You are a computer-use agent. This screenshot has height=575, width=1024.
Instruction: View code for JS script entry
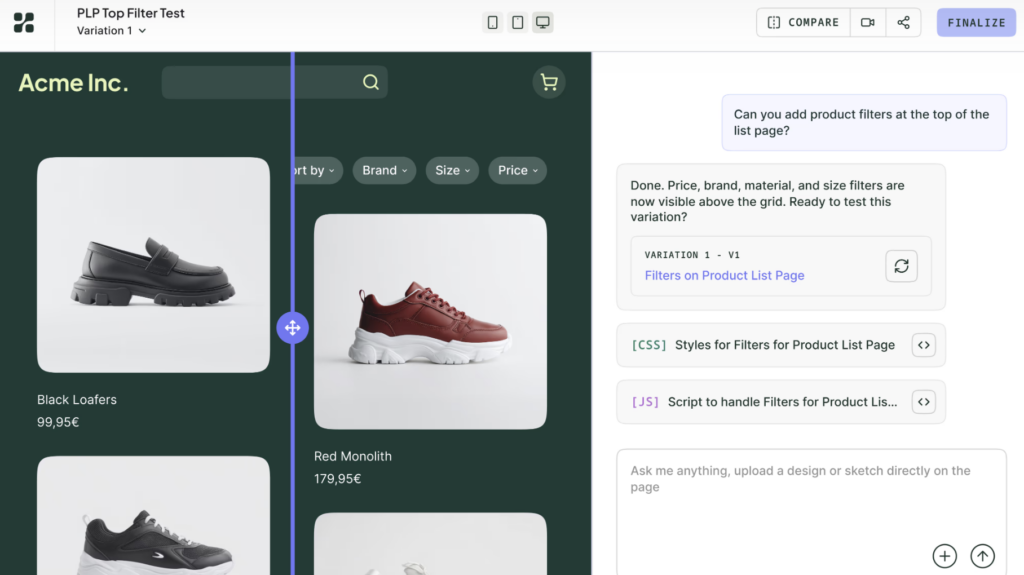[x=923, y=402]
